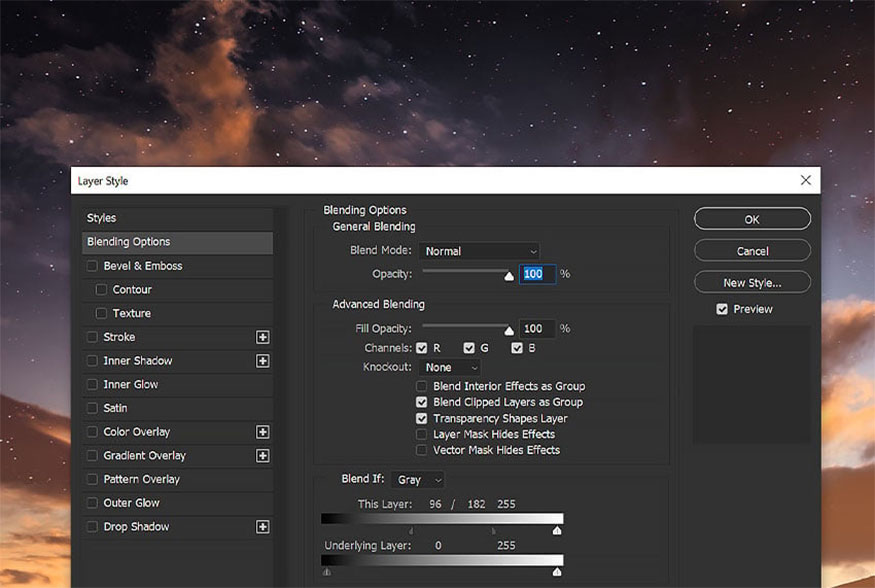Enable the Texture checkbox
Viewport: 875px width, 588px height.
click(x=101, y=314)
